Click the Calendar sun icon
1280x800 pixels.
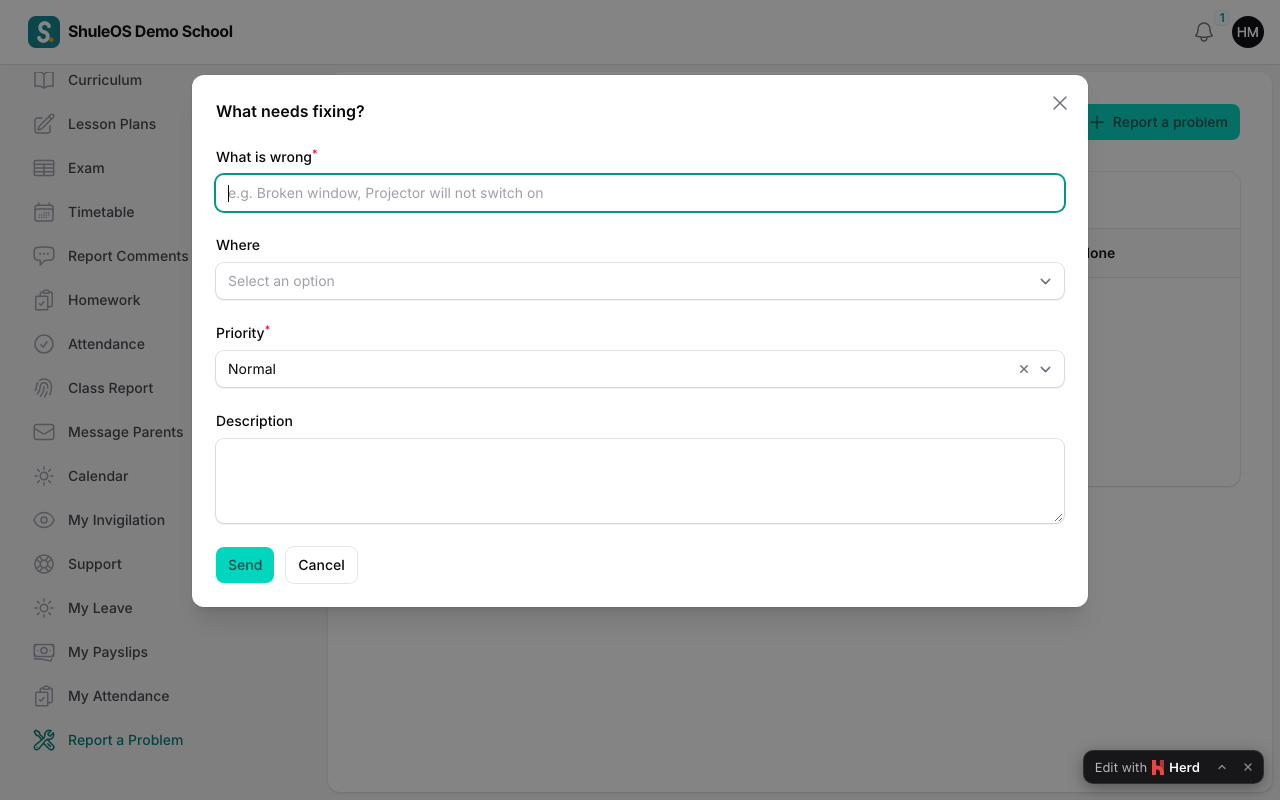[x=44, y=476]
